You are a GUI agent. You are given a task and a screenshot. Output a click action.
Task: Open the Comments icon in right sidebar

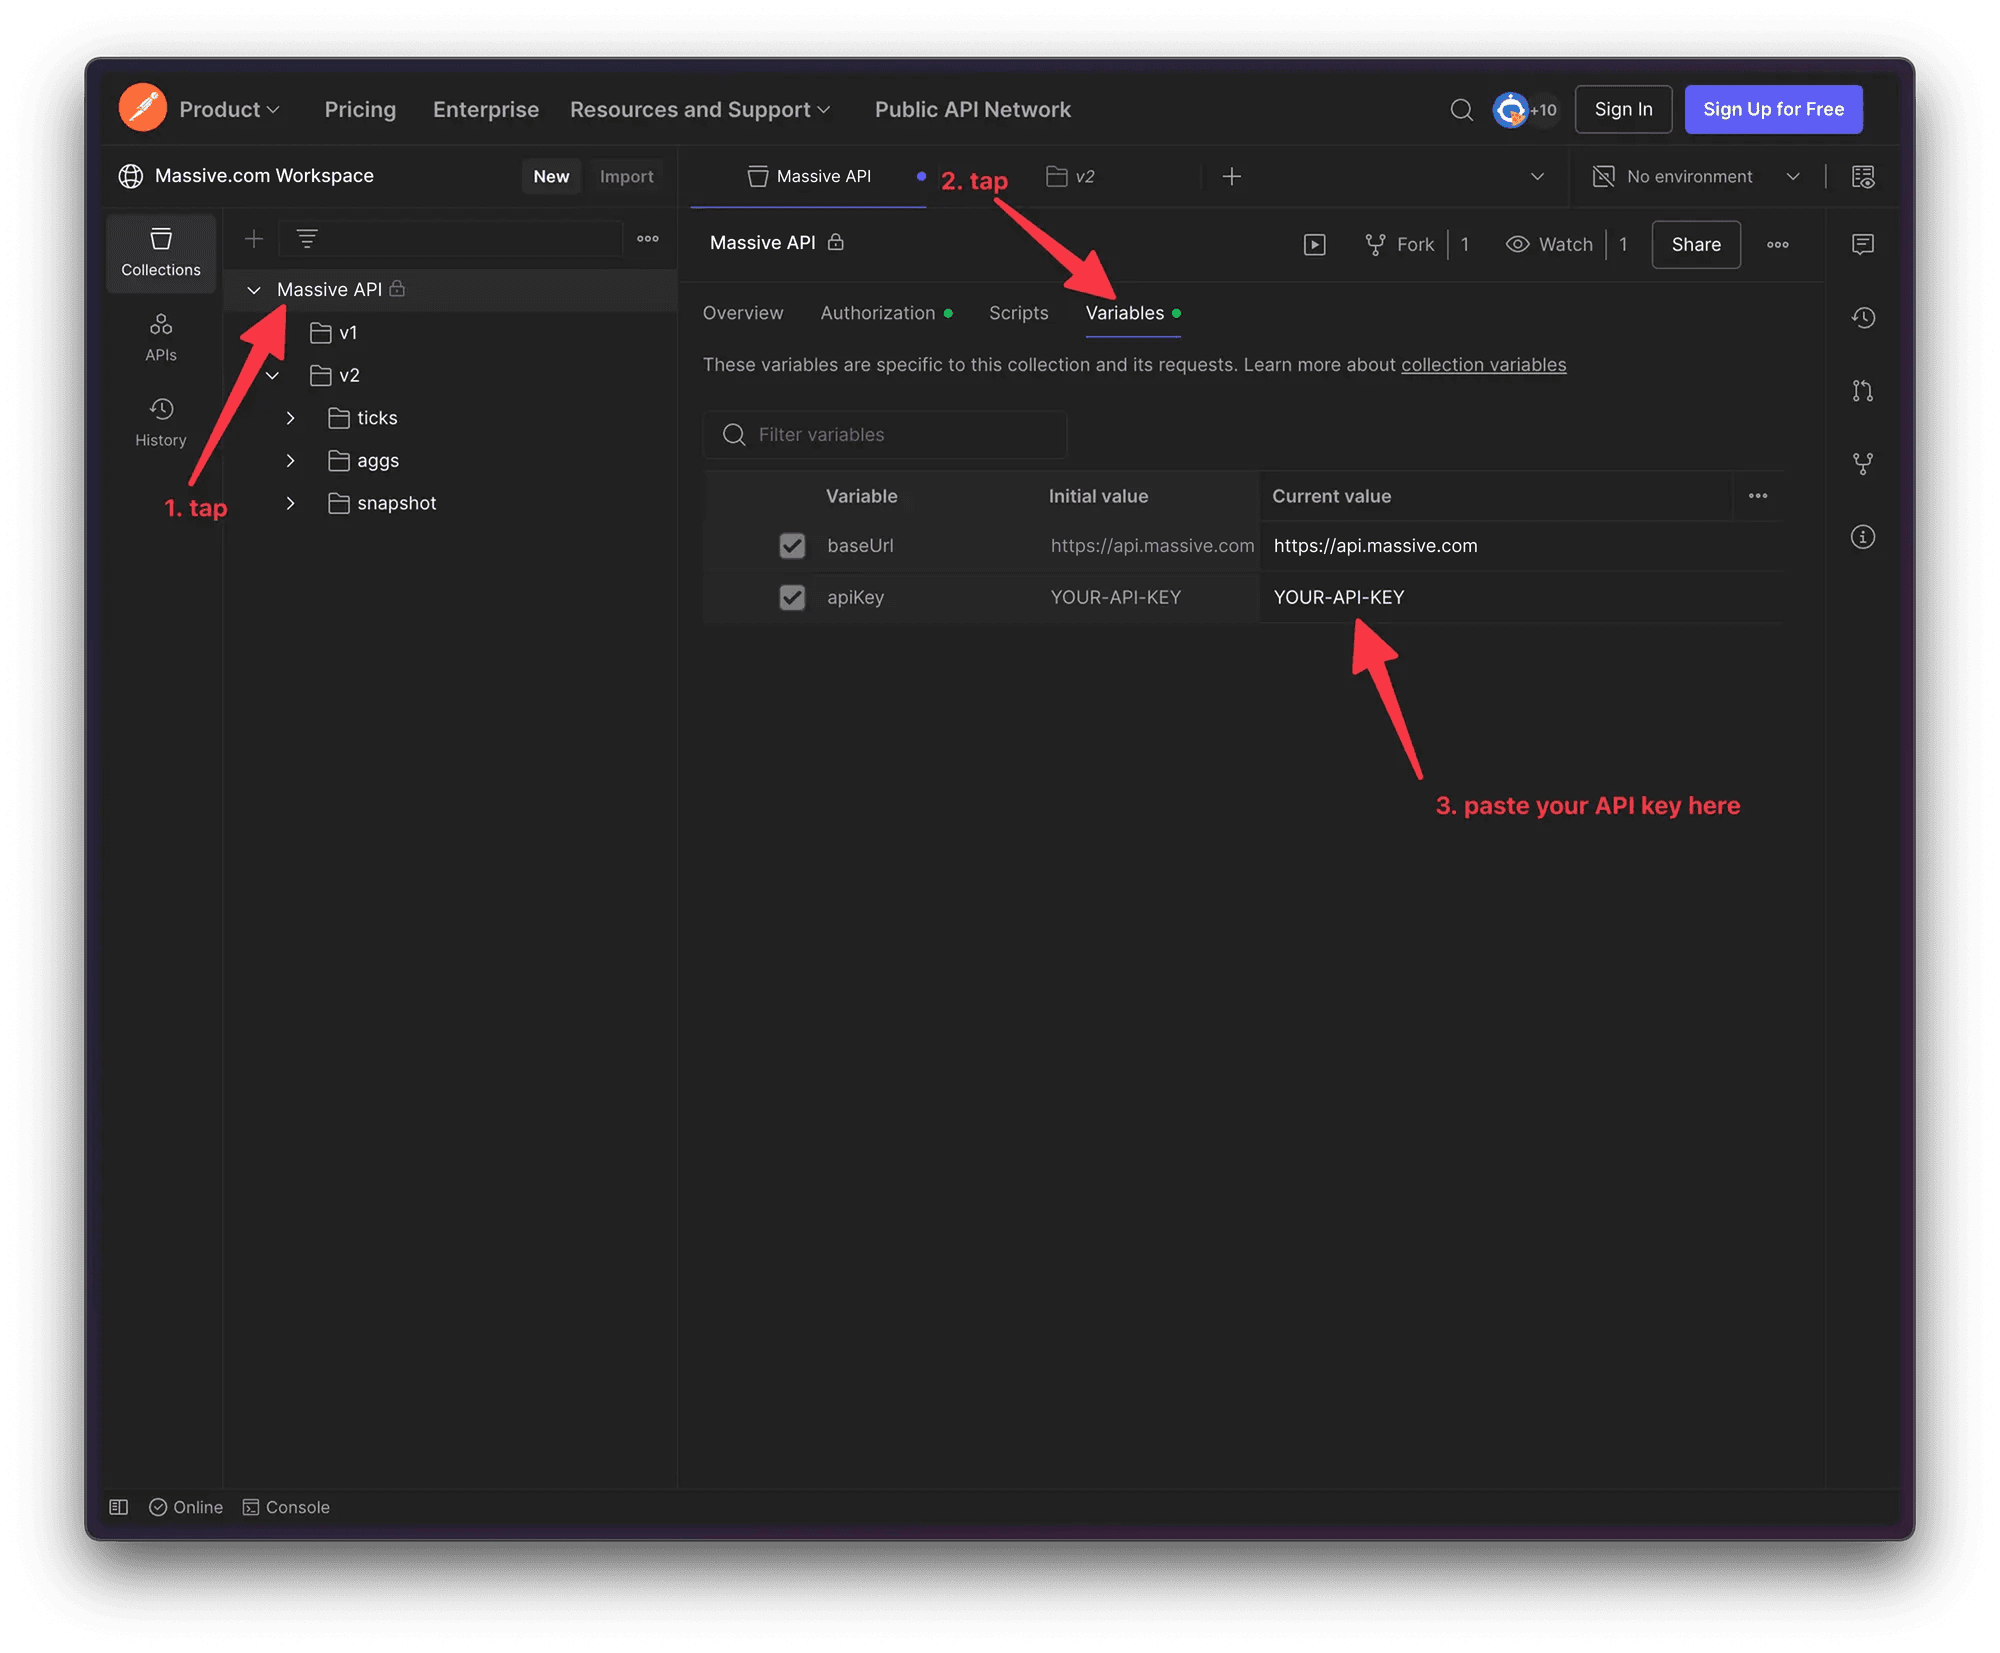[1862, 244]
